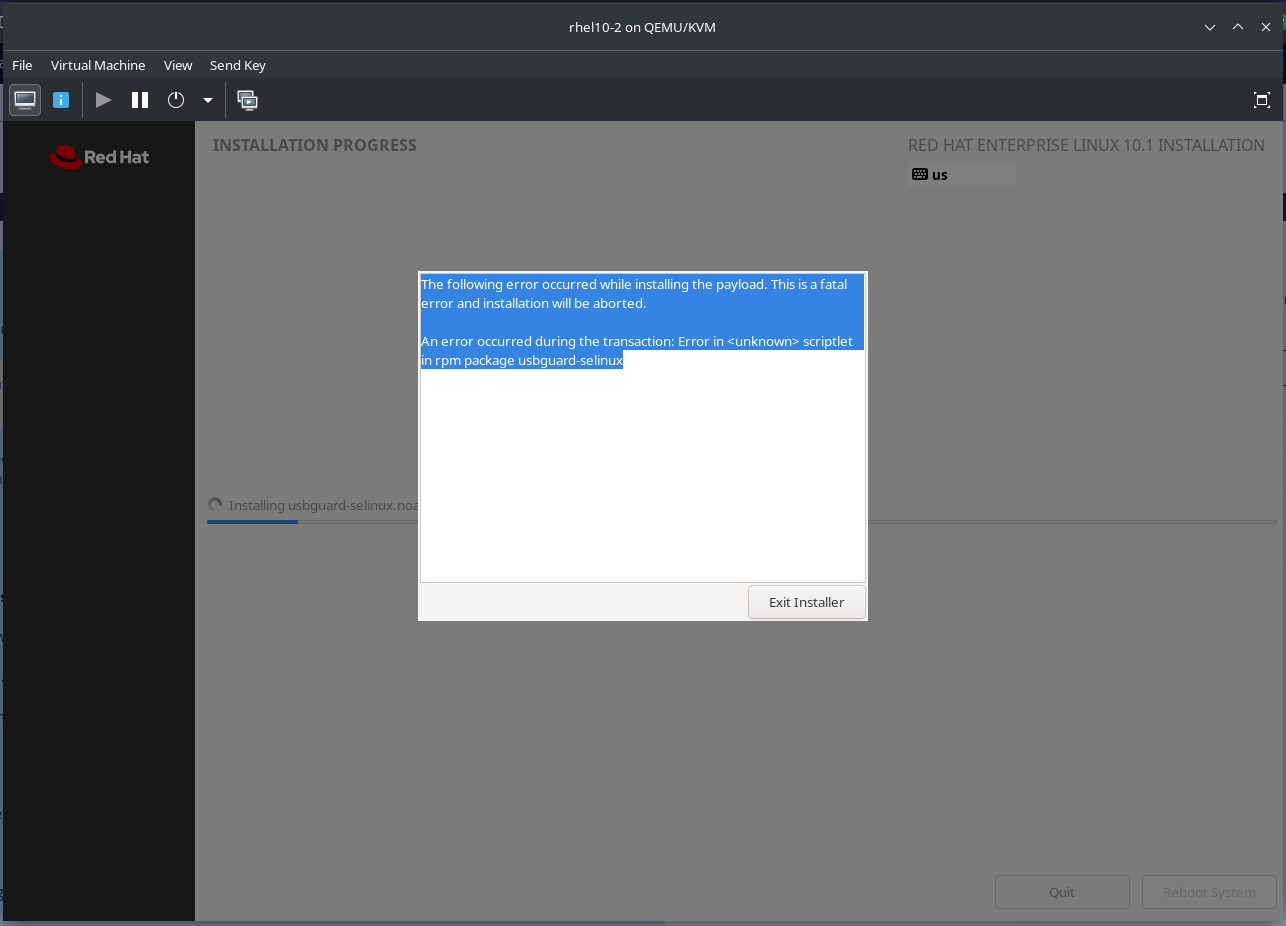Power on the virtual machine
The height and width of the screenshot is (926, 1286).
pos(103,100)
